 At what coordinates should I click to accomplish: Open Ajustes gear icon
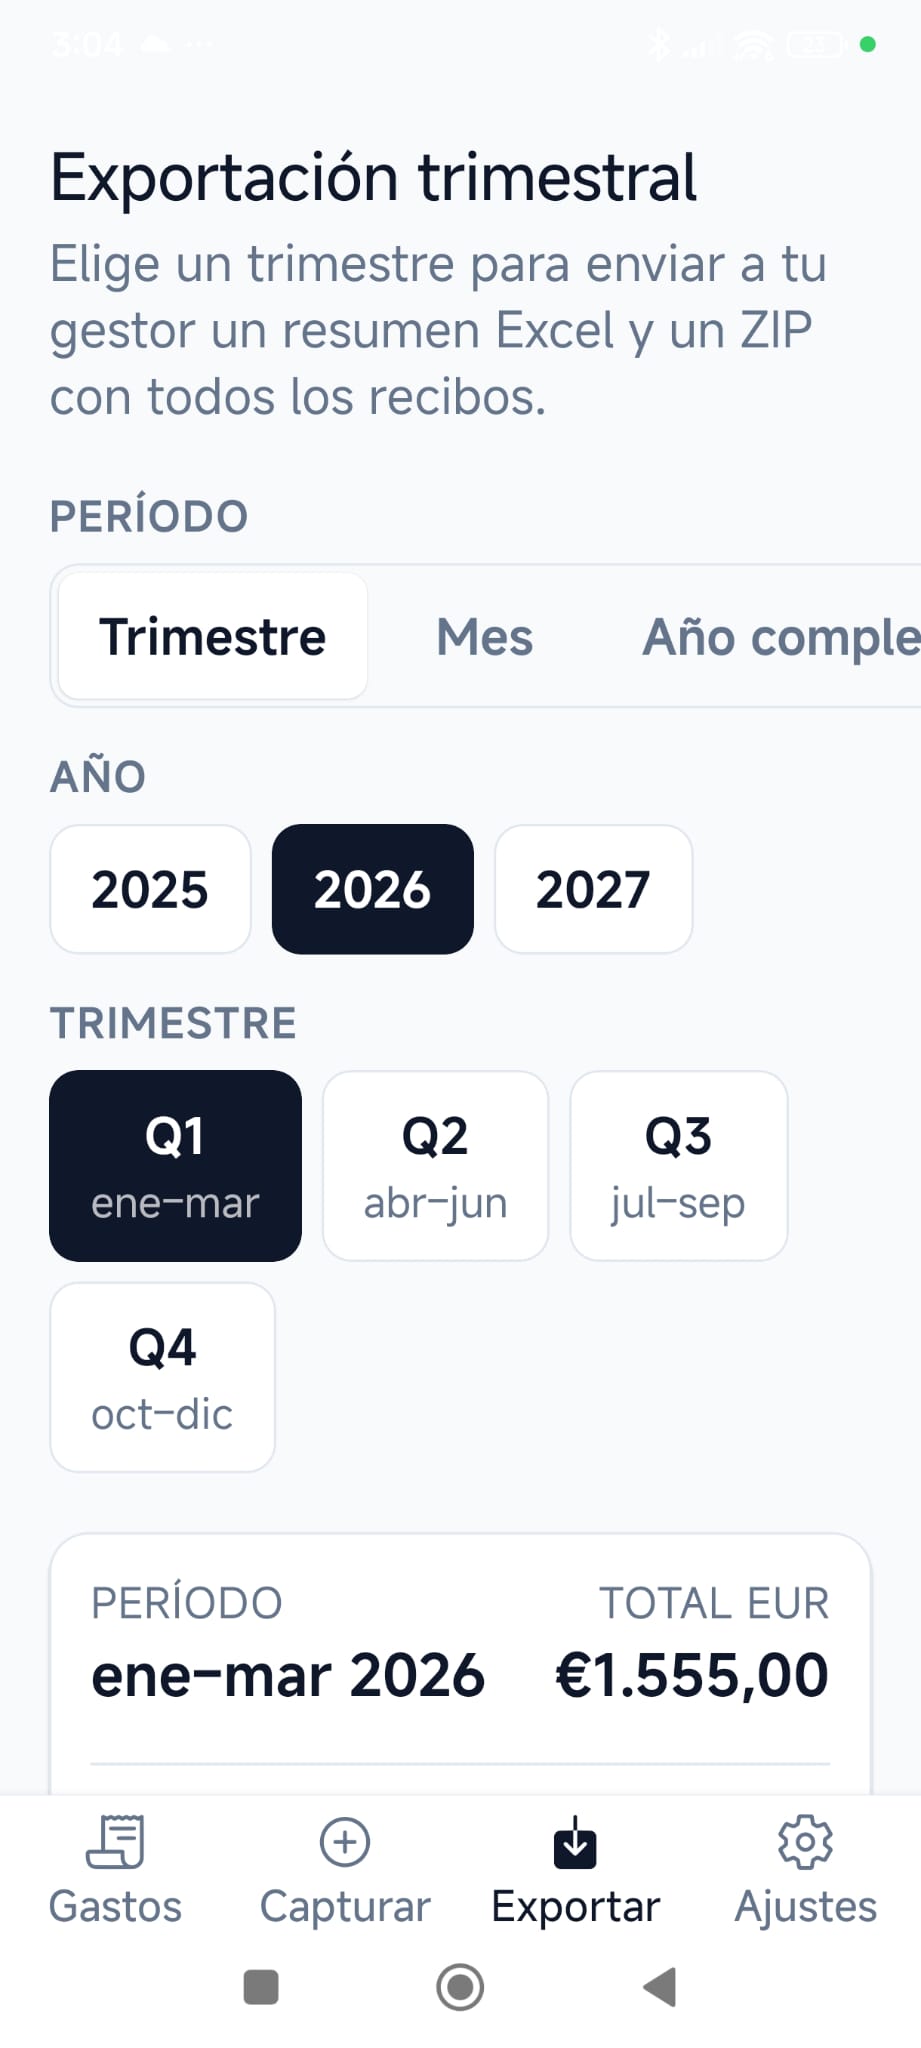805,1842
